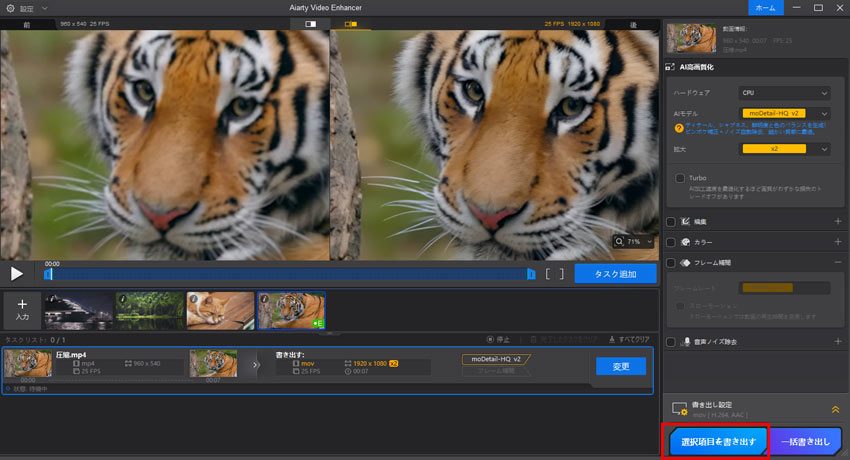Click the 一括書き出し batch export button
Screen dimensions: 850x460
[806, 442]
